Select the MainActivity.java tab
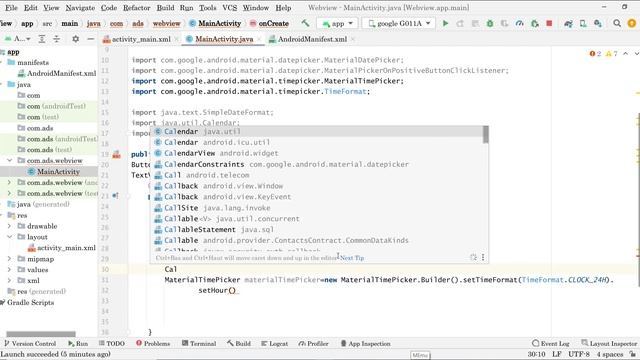This screenshot has width=640, height=360. coord(224,39)
